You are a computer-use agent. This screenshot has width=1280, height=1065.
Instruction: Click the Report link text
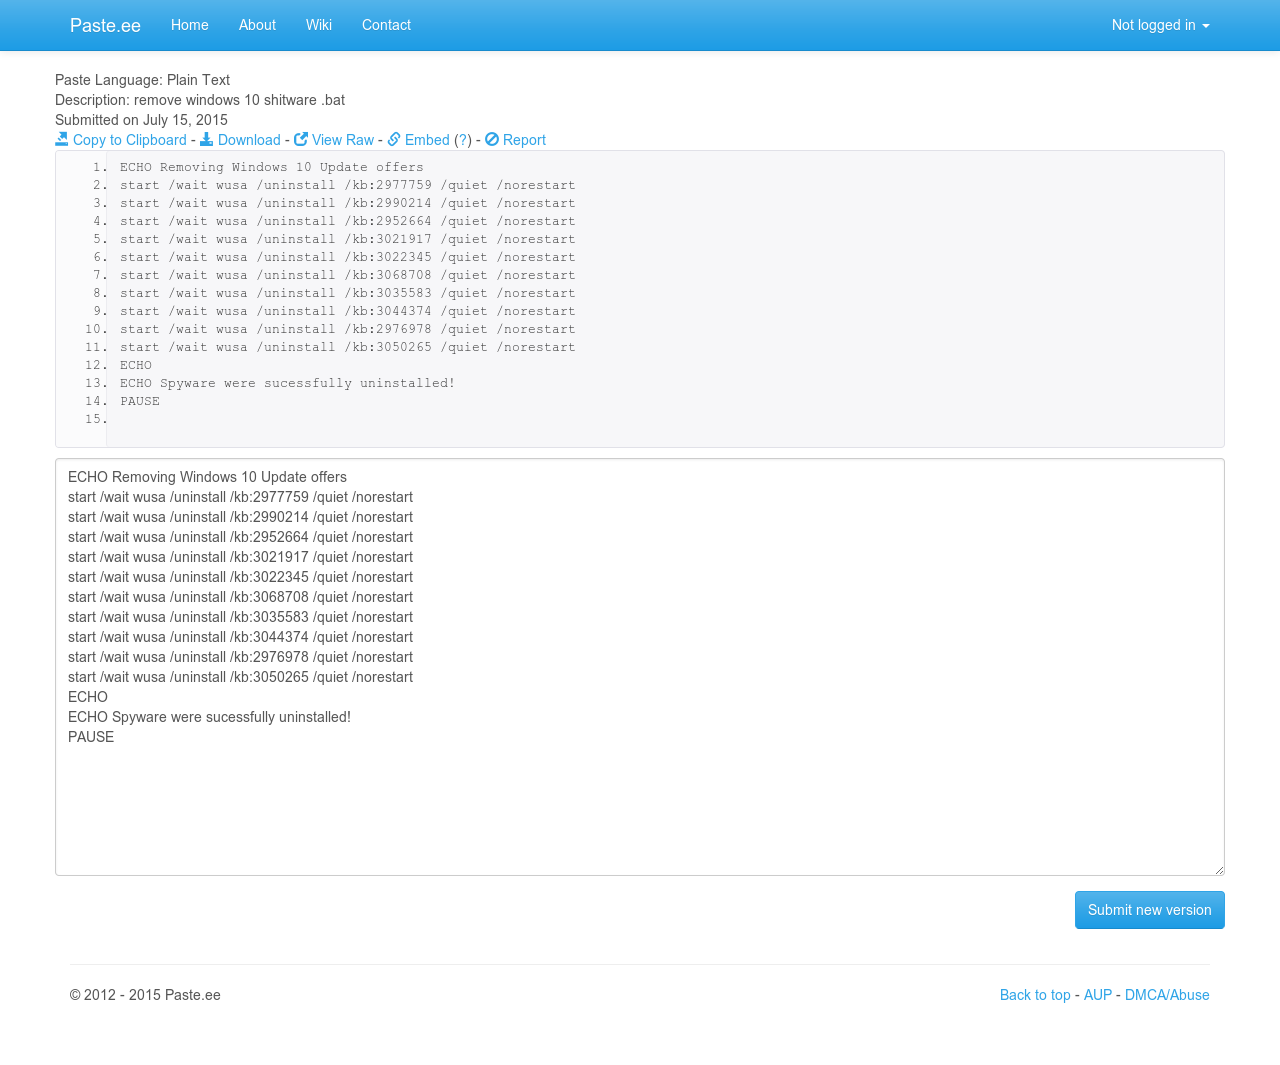point(524,140)
